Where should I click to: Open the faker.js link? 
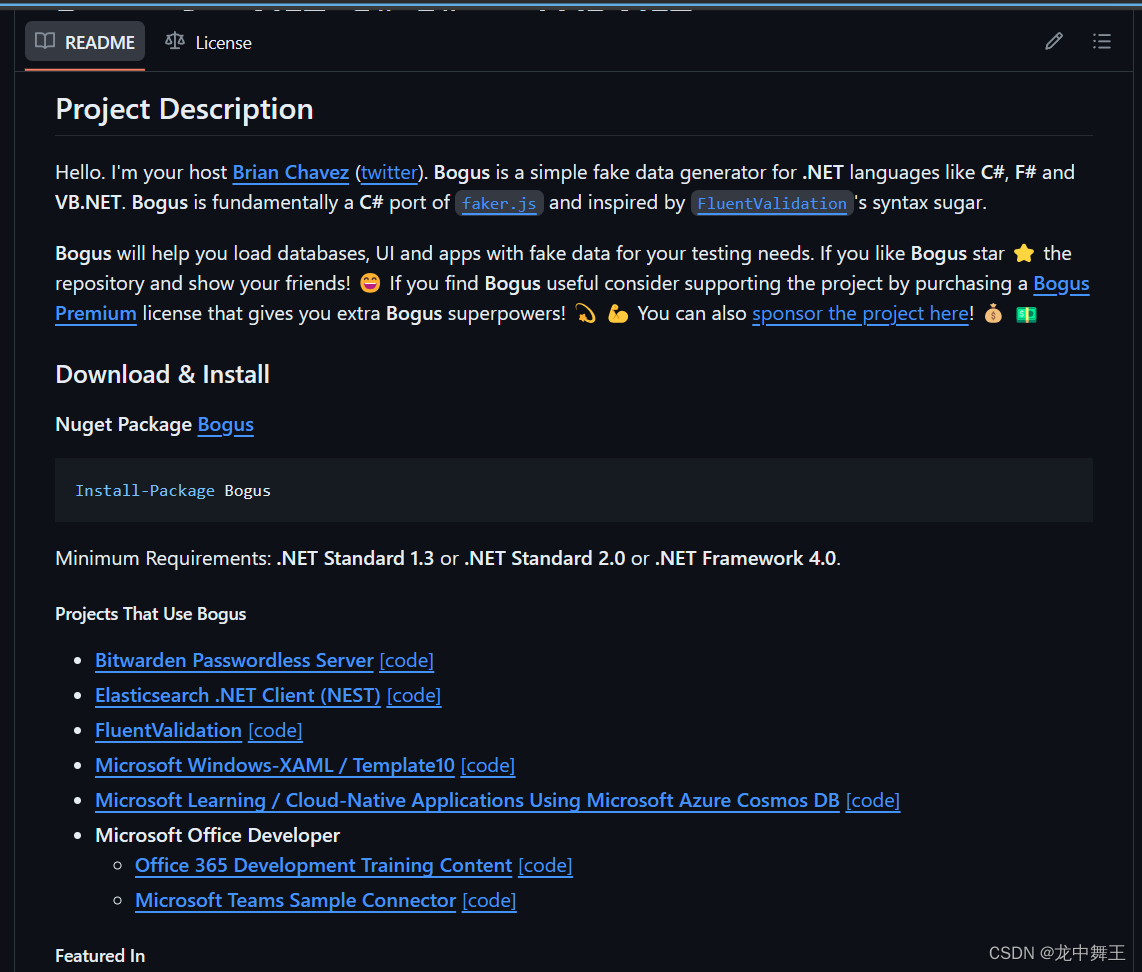pos(499,203)
